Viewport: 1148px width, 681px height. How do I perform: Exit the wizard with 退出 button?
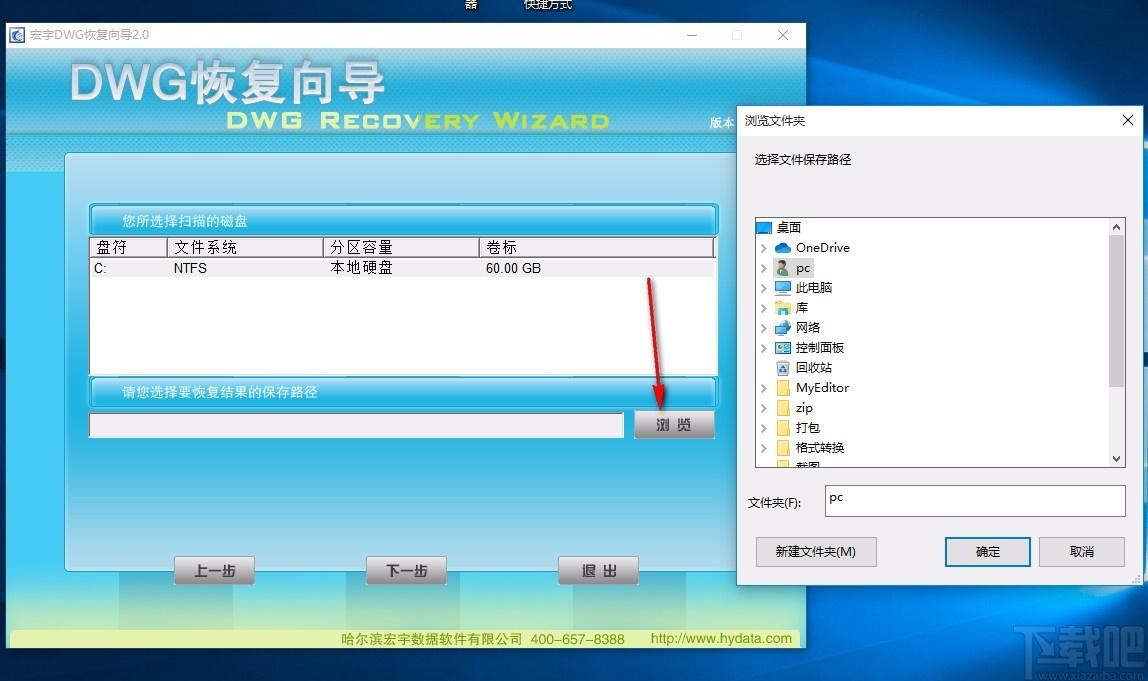598,570
